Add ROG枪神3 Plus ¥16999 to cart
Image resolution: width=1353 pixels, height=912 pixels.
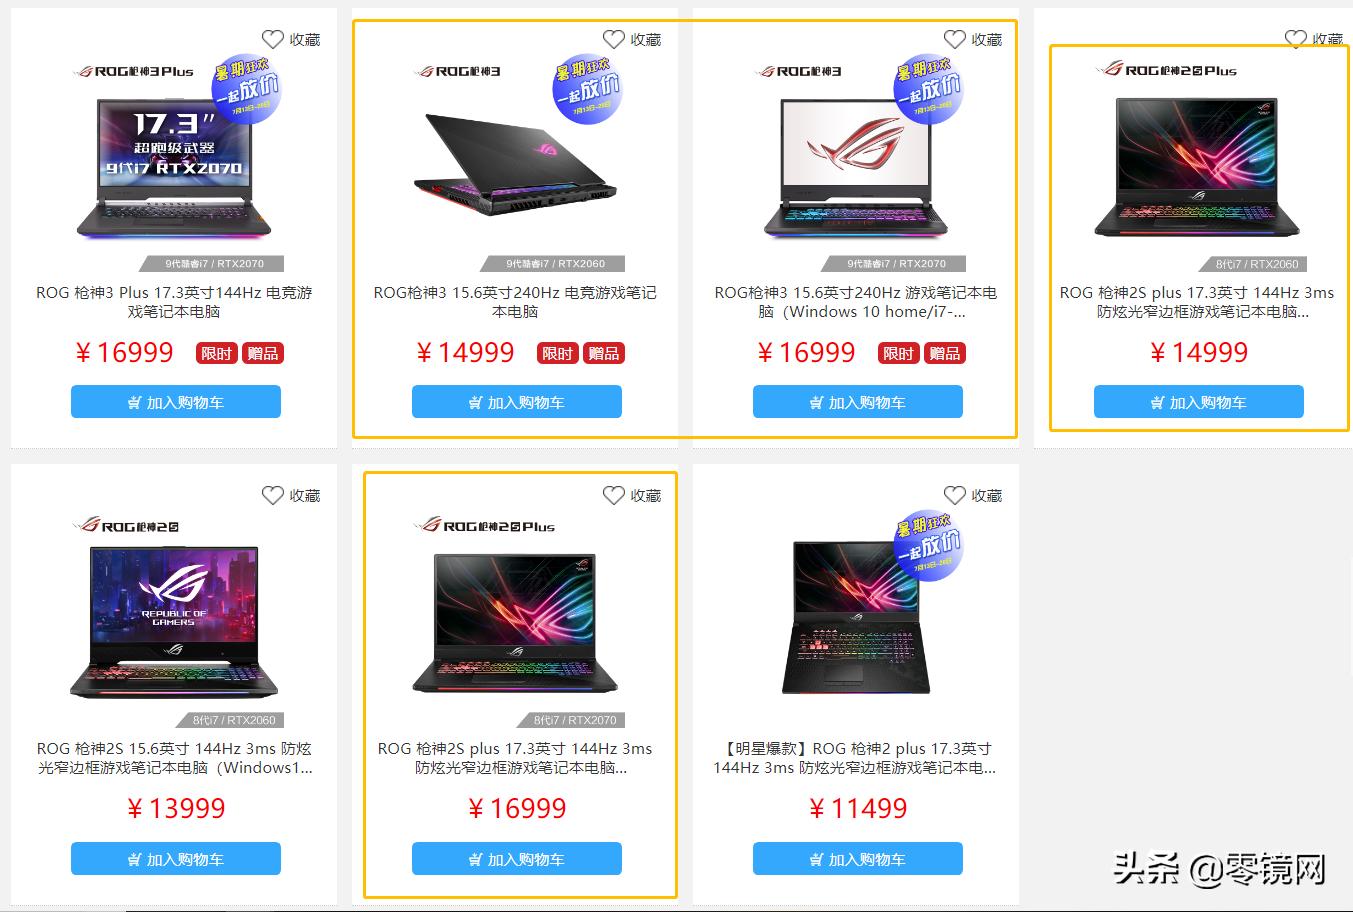tap(176, 402)
